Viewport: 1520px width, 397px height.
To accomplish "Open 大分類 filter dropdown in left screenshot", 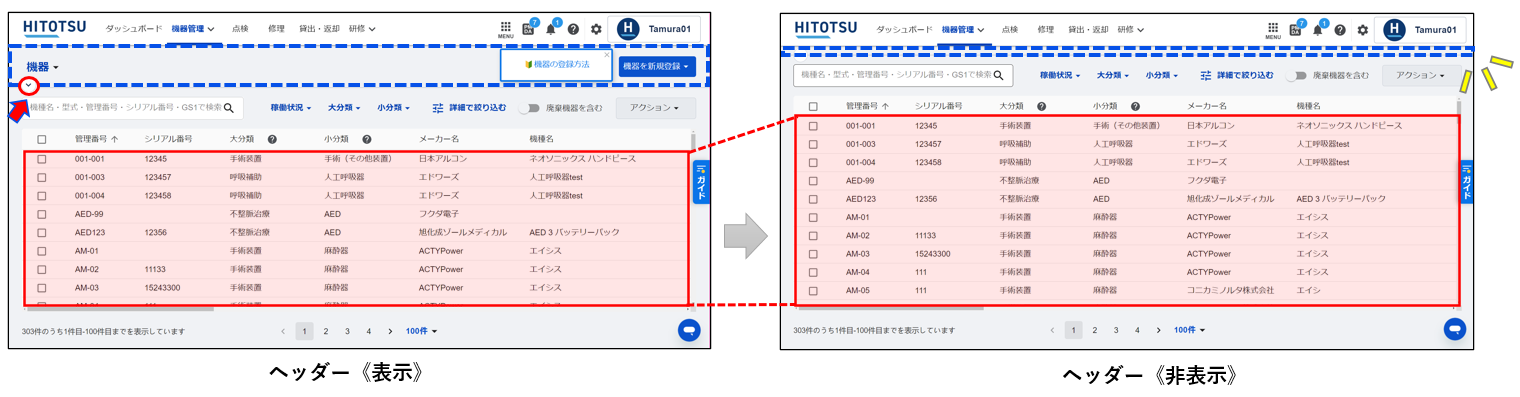I will pos(345,107).
